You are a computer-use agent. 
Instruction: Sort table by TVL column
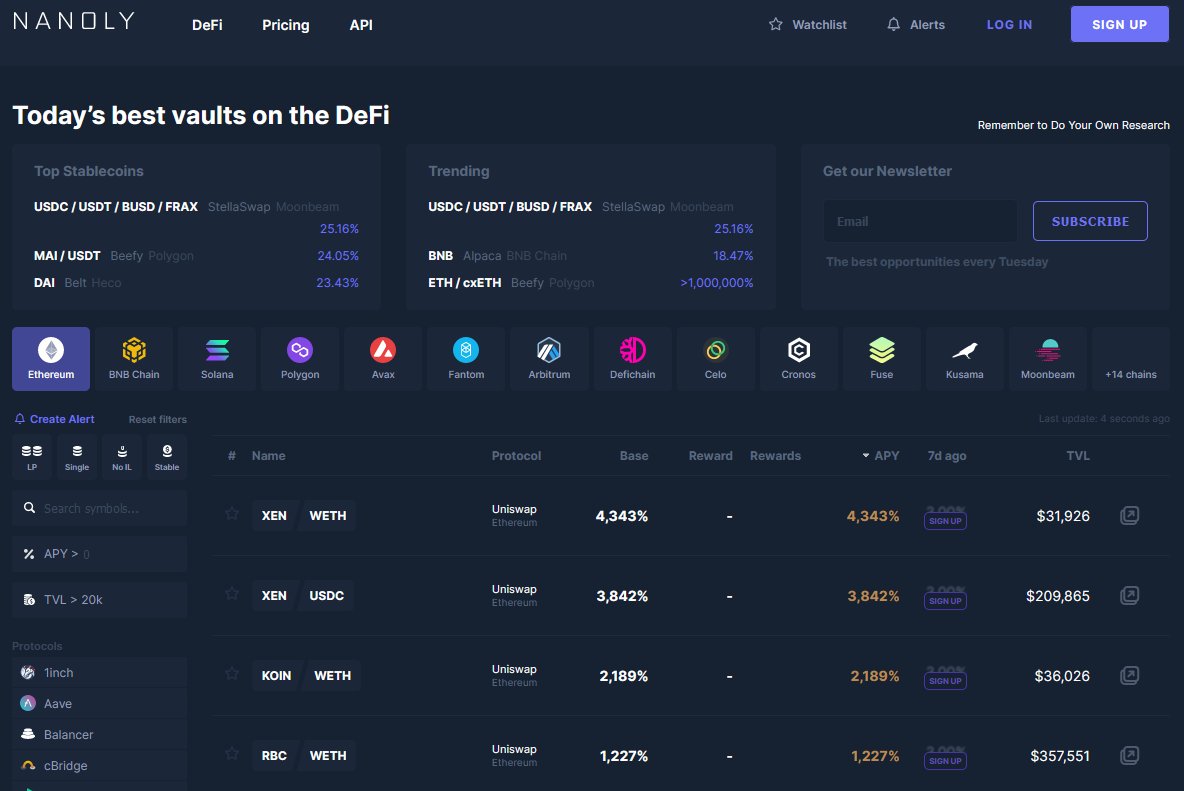coord(1078,456)
